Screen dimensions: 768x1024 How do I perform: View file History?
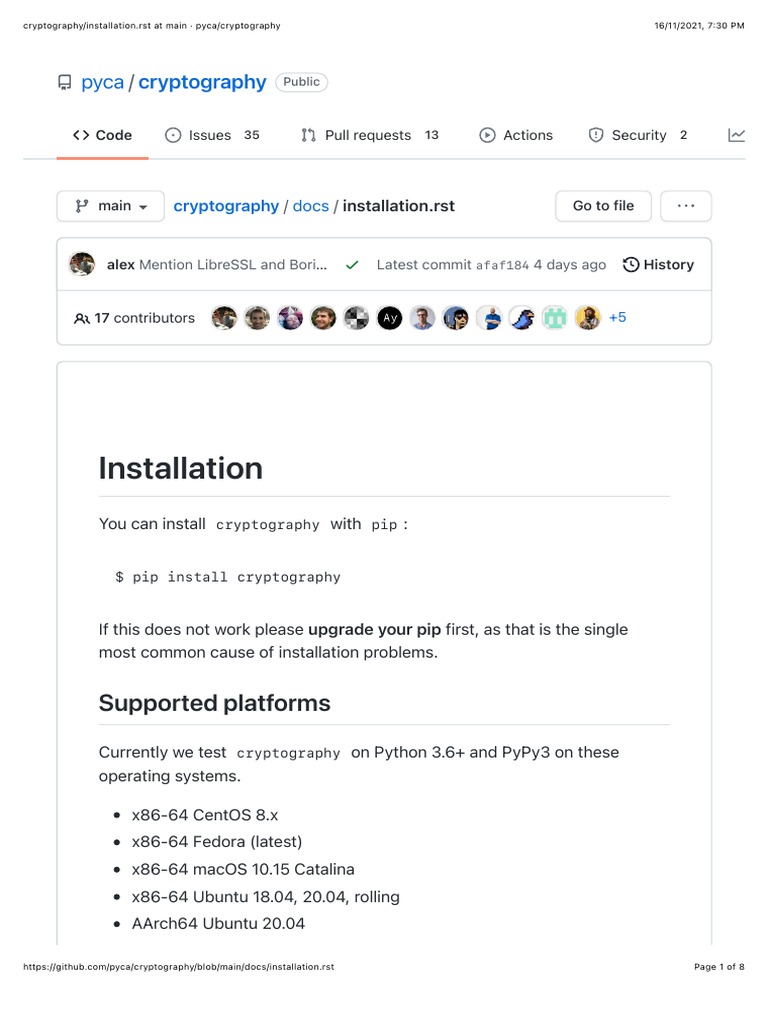pos(658,265)
